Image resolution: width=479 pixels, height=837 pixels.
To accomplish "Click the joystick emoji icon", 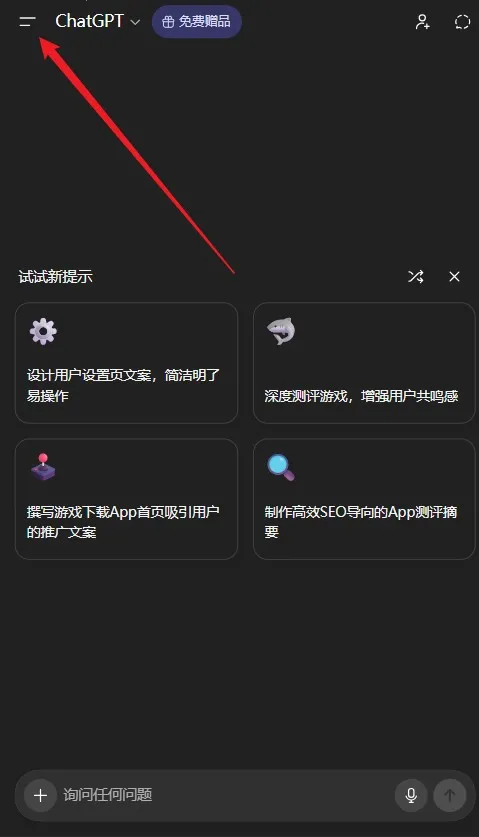I will click(x=43, y=467).
